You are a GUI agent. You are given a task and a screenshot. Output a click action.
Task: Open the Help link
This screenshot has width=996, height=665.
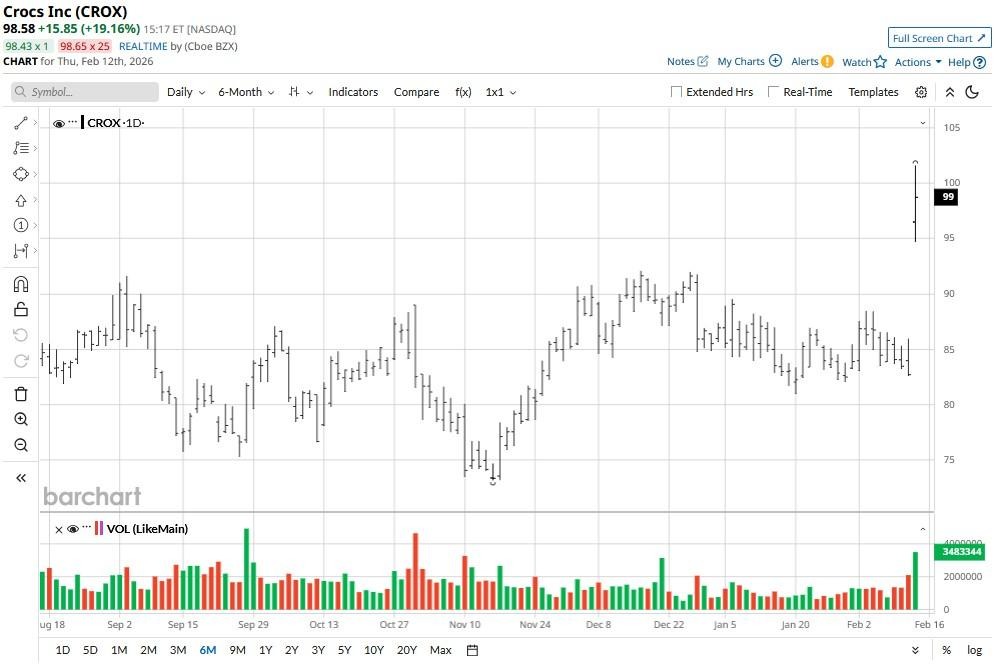(x=967, y=62)
